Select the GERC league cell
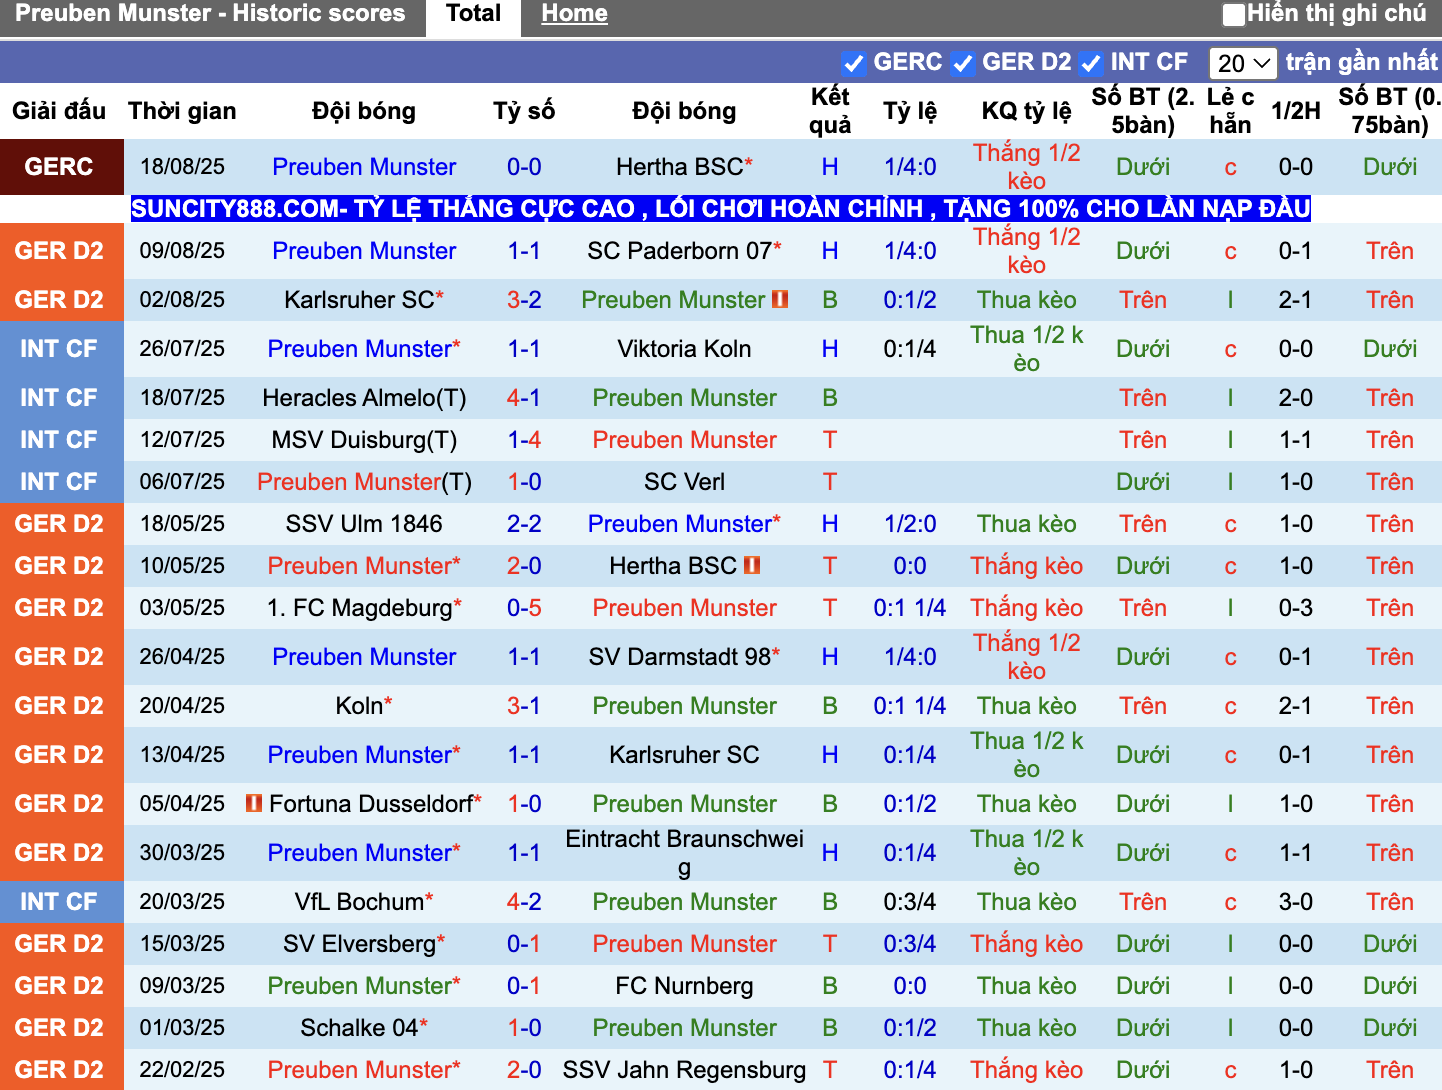 [61, 167]
